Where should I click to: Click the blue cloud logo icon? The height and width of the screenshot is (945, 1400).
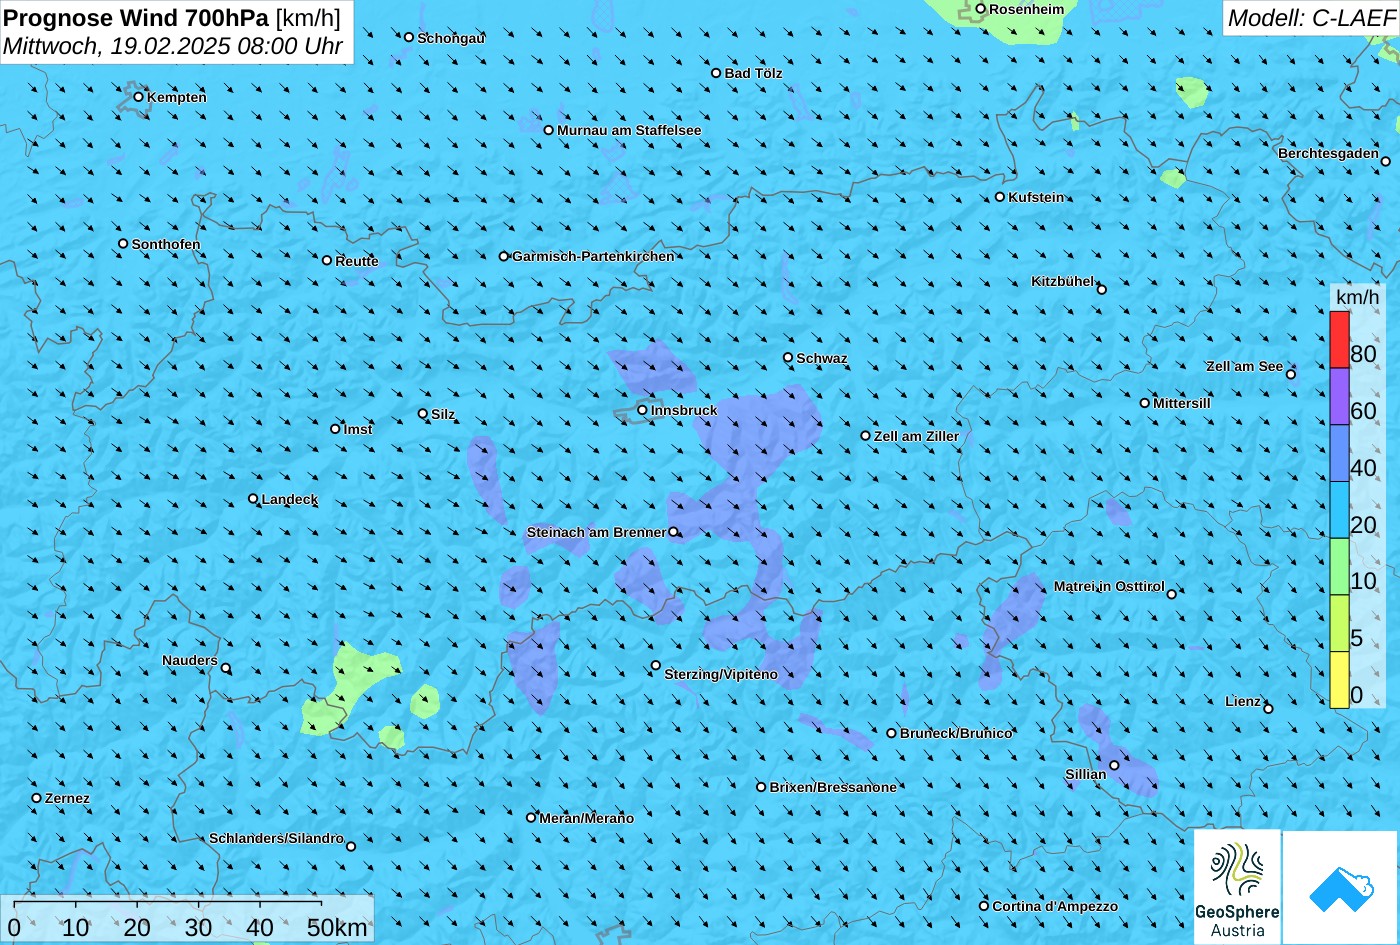point(1341,887)
